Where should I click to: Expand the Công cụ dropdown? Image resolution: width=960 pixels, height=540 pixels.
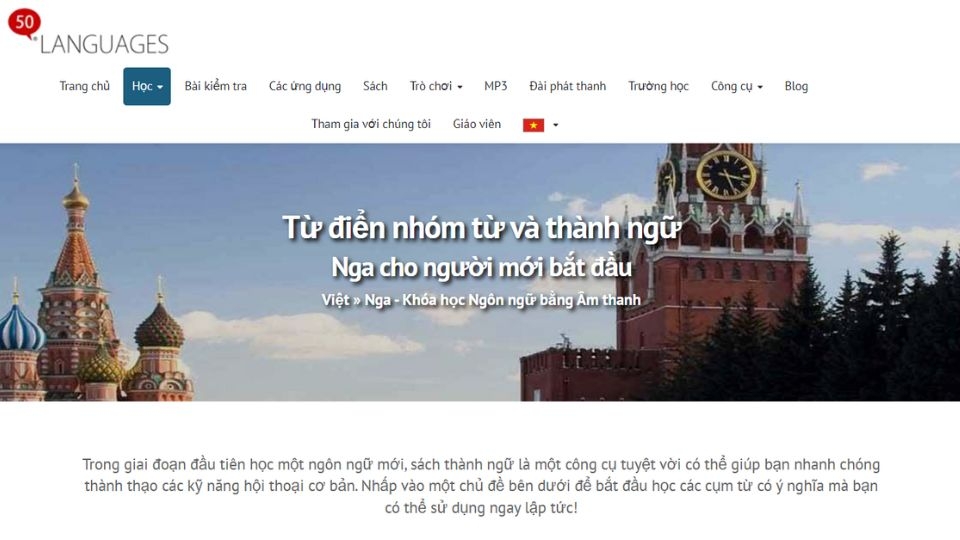point(737,86)
